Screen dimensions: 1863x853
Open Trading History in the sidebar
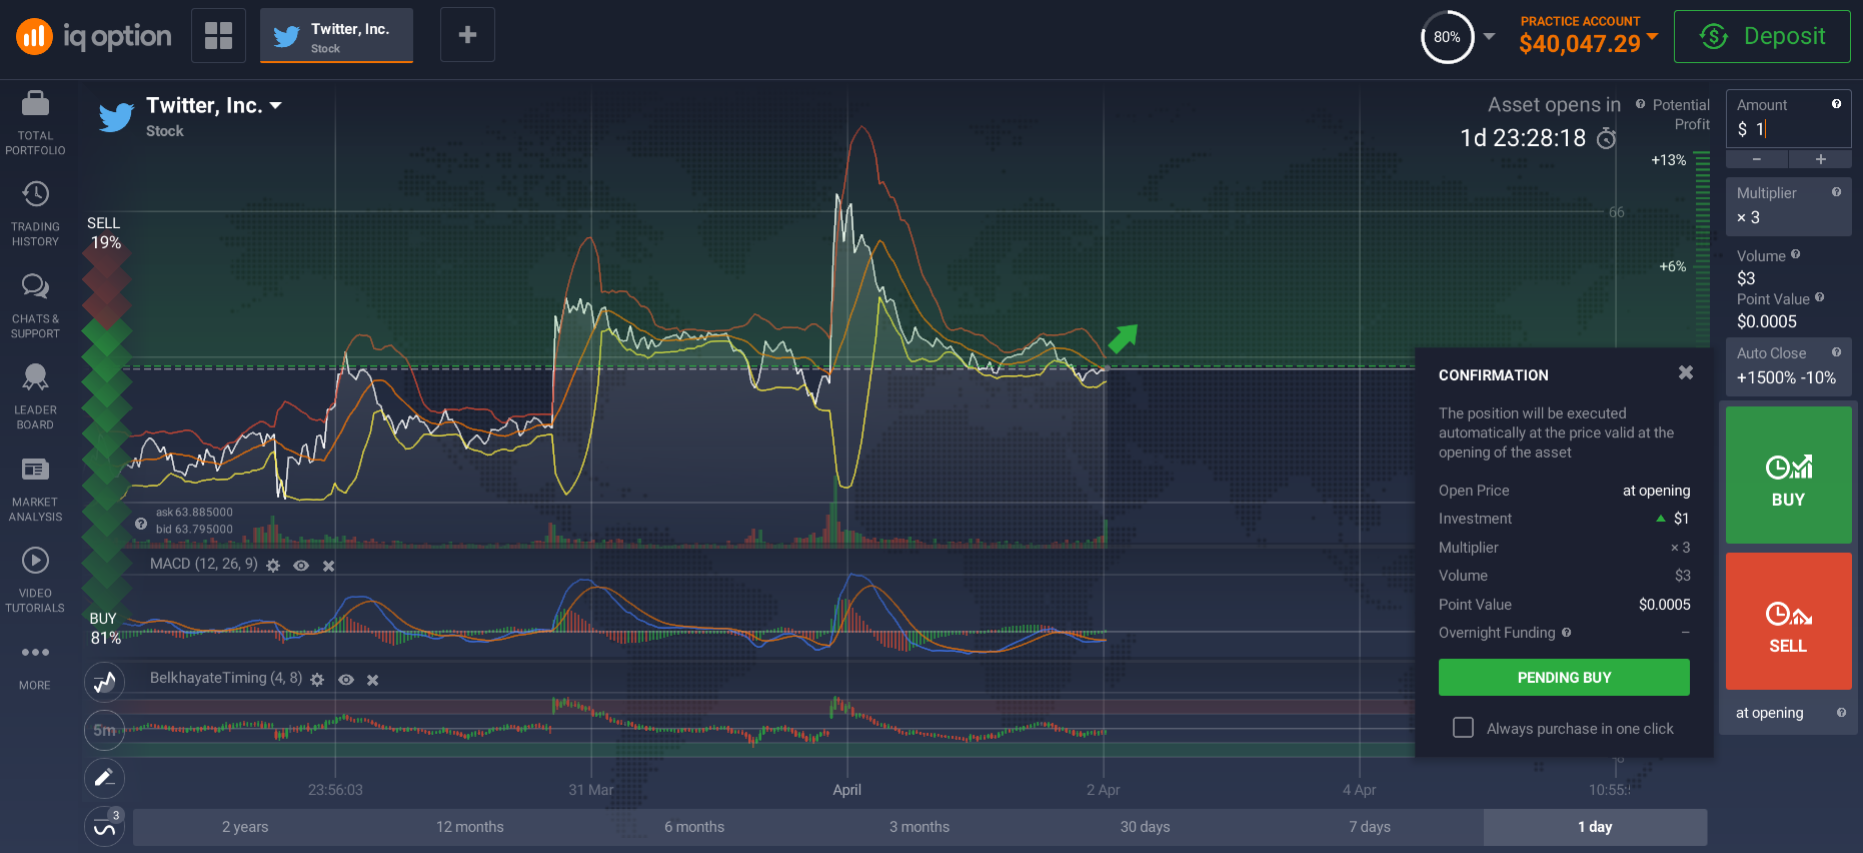[35, 213]
